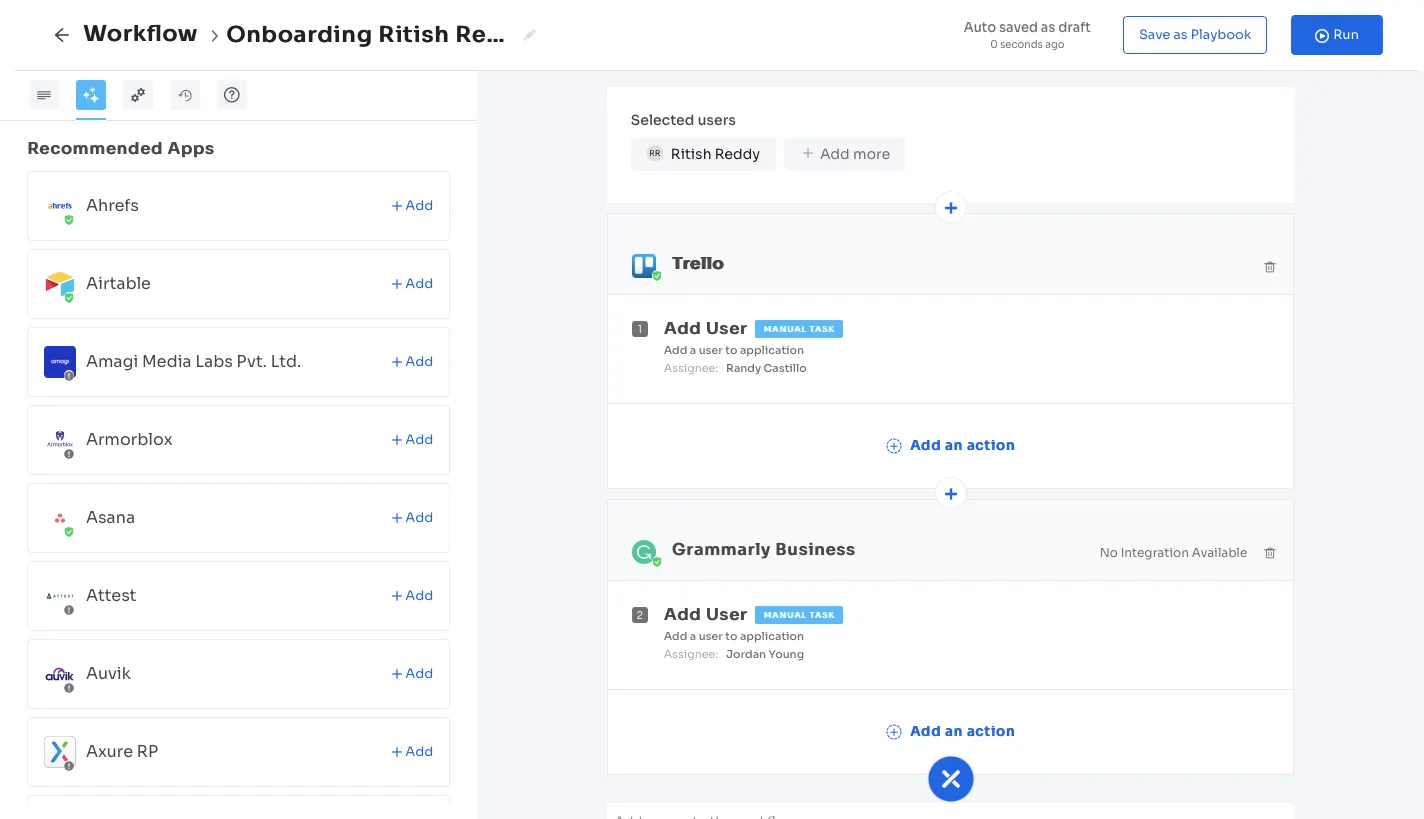
Task: Add an action under Grammarly Business
Action: pos(951,732)
